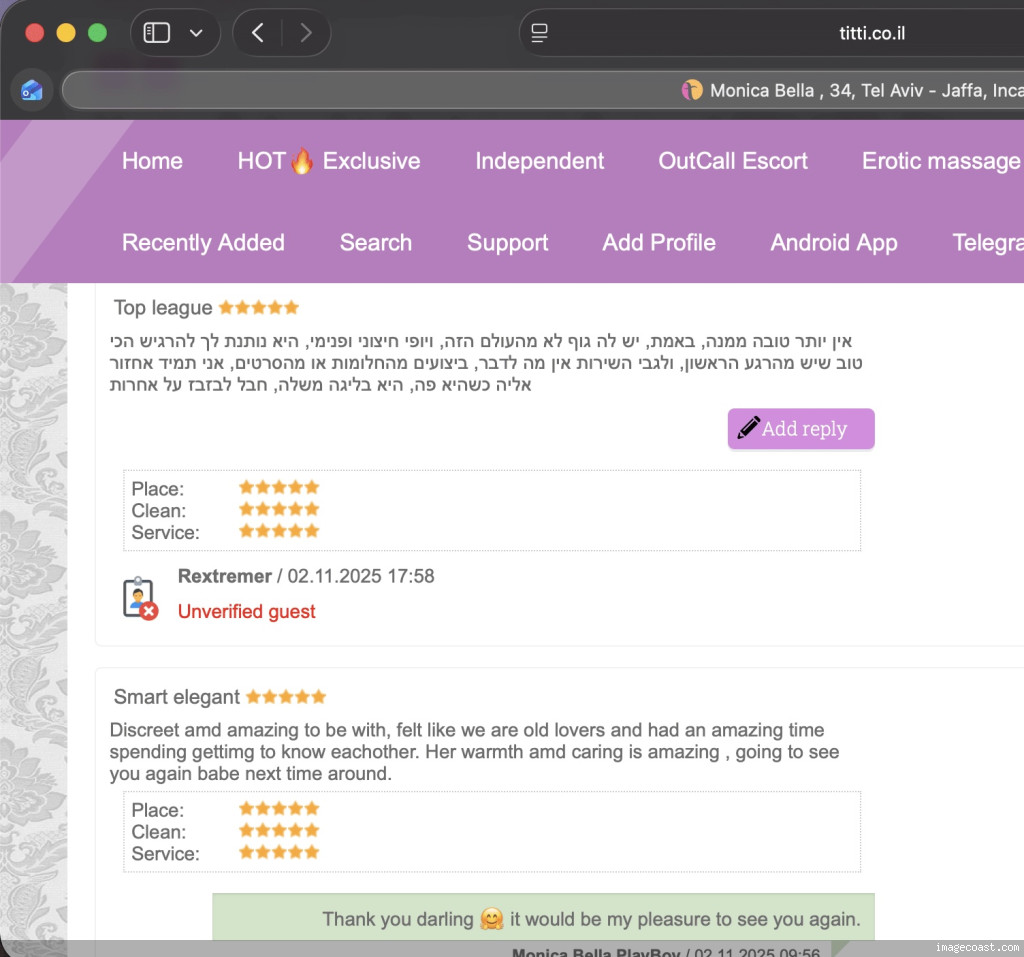Screen dimensions: 1024x957
Task: Click Add Profile in the navigation
Action: click(x=658, y=243)
